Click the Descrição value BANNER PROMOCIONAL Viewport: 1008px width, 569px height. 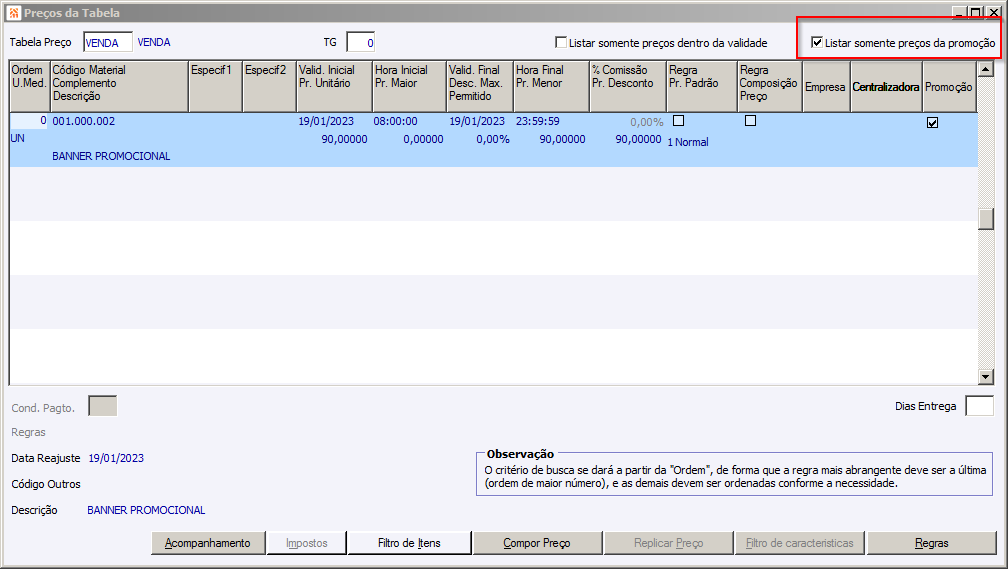point(146,510)
